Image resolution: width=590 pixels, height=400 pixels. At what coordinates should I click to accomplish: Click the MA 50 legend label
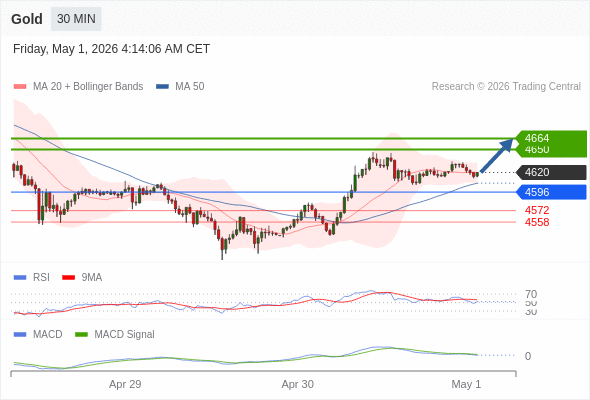click(x=190, y=87)
